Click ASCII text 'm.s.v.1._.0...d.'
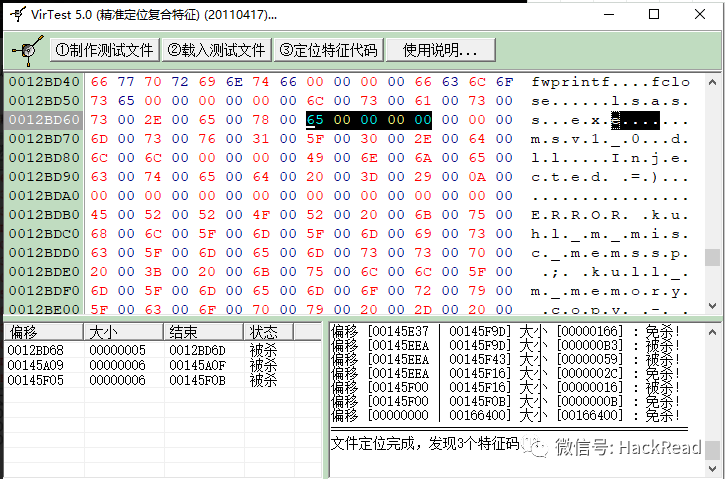The height and width of the screenshot is (479, 725). click(x=610, y=139)
